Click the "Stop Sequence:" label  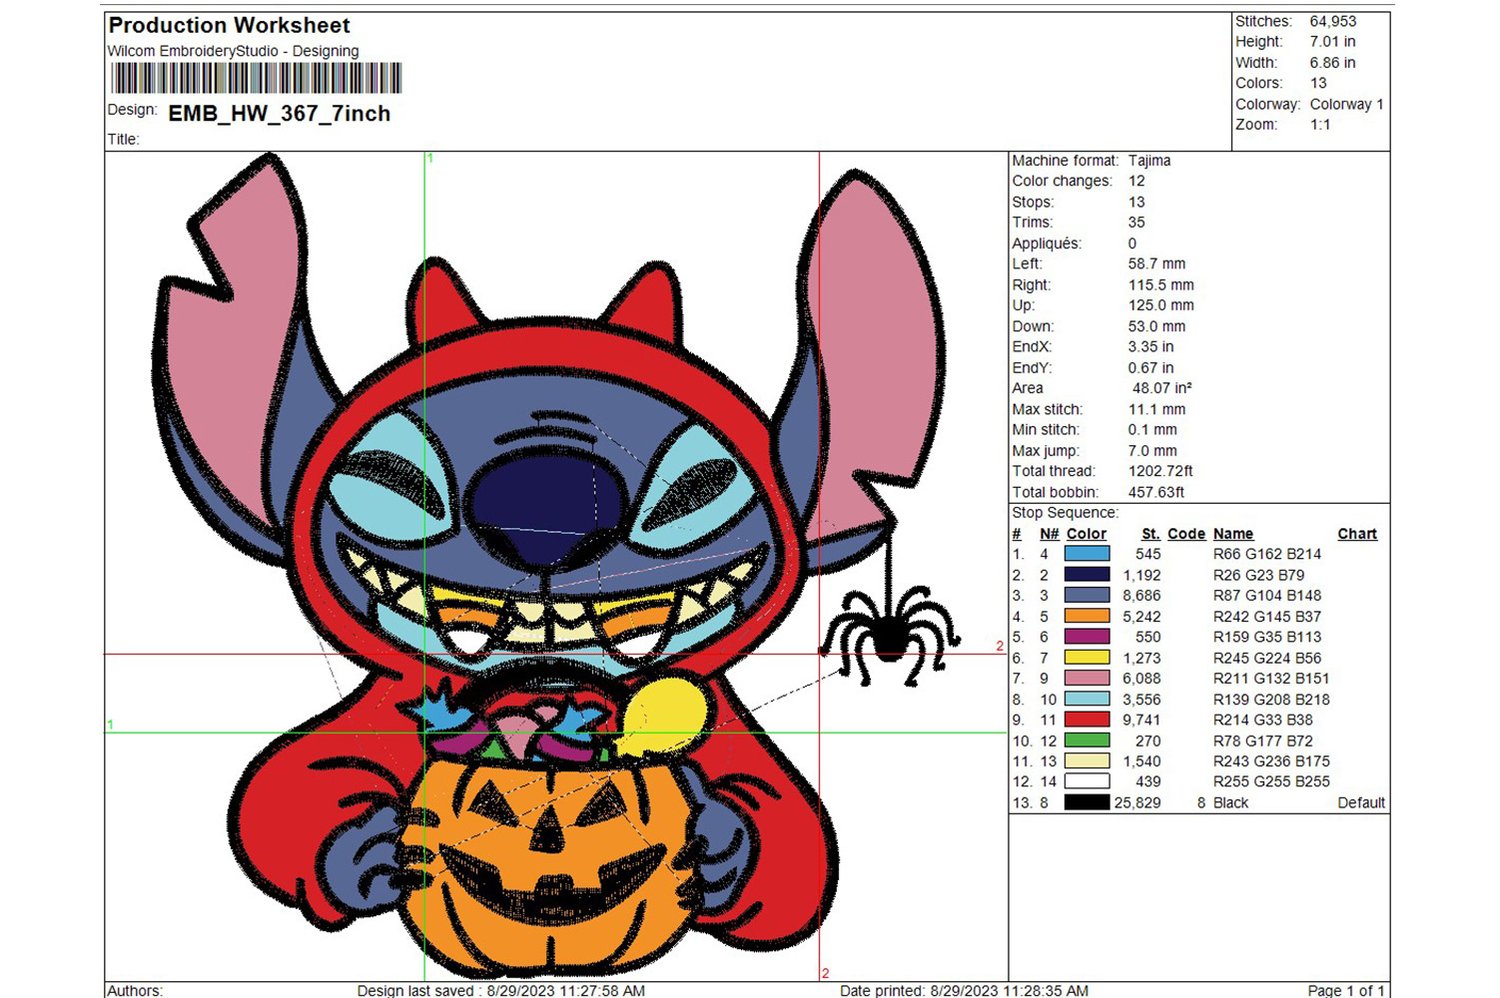(1065, 513)
